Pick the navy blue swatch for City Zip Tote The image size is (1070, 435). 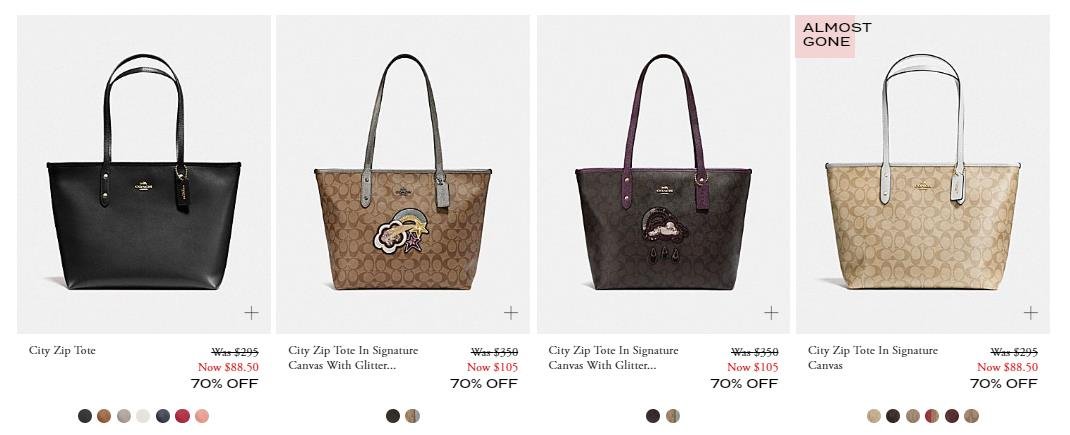tap(162, 416)
